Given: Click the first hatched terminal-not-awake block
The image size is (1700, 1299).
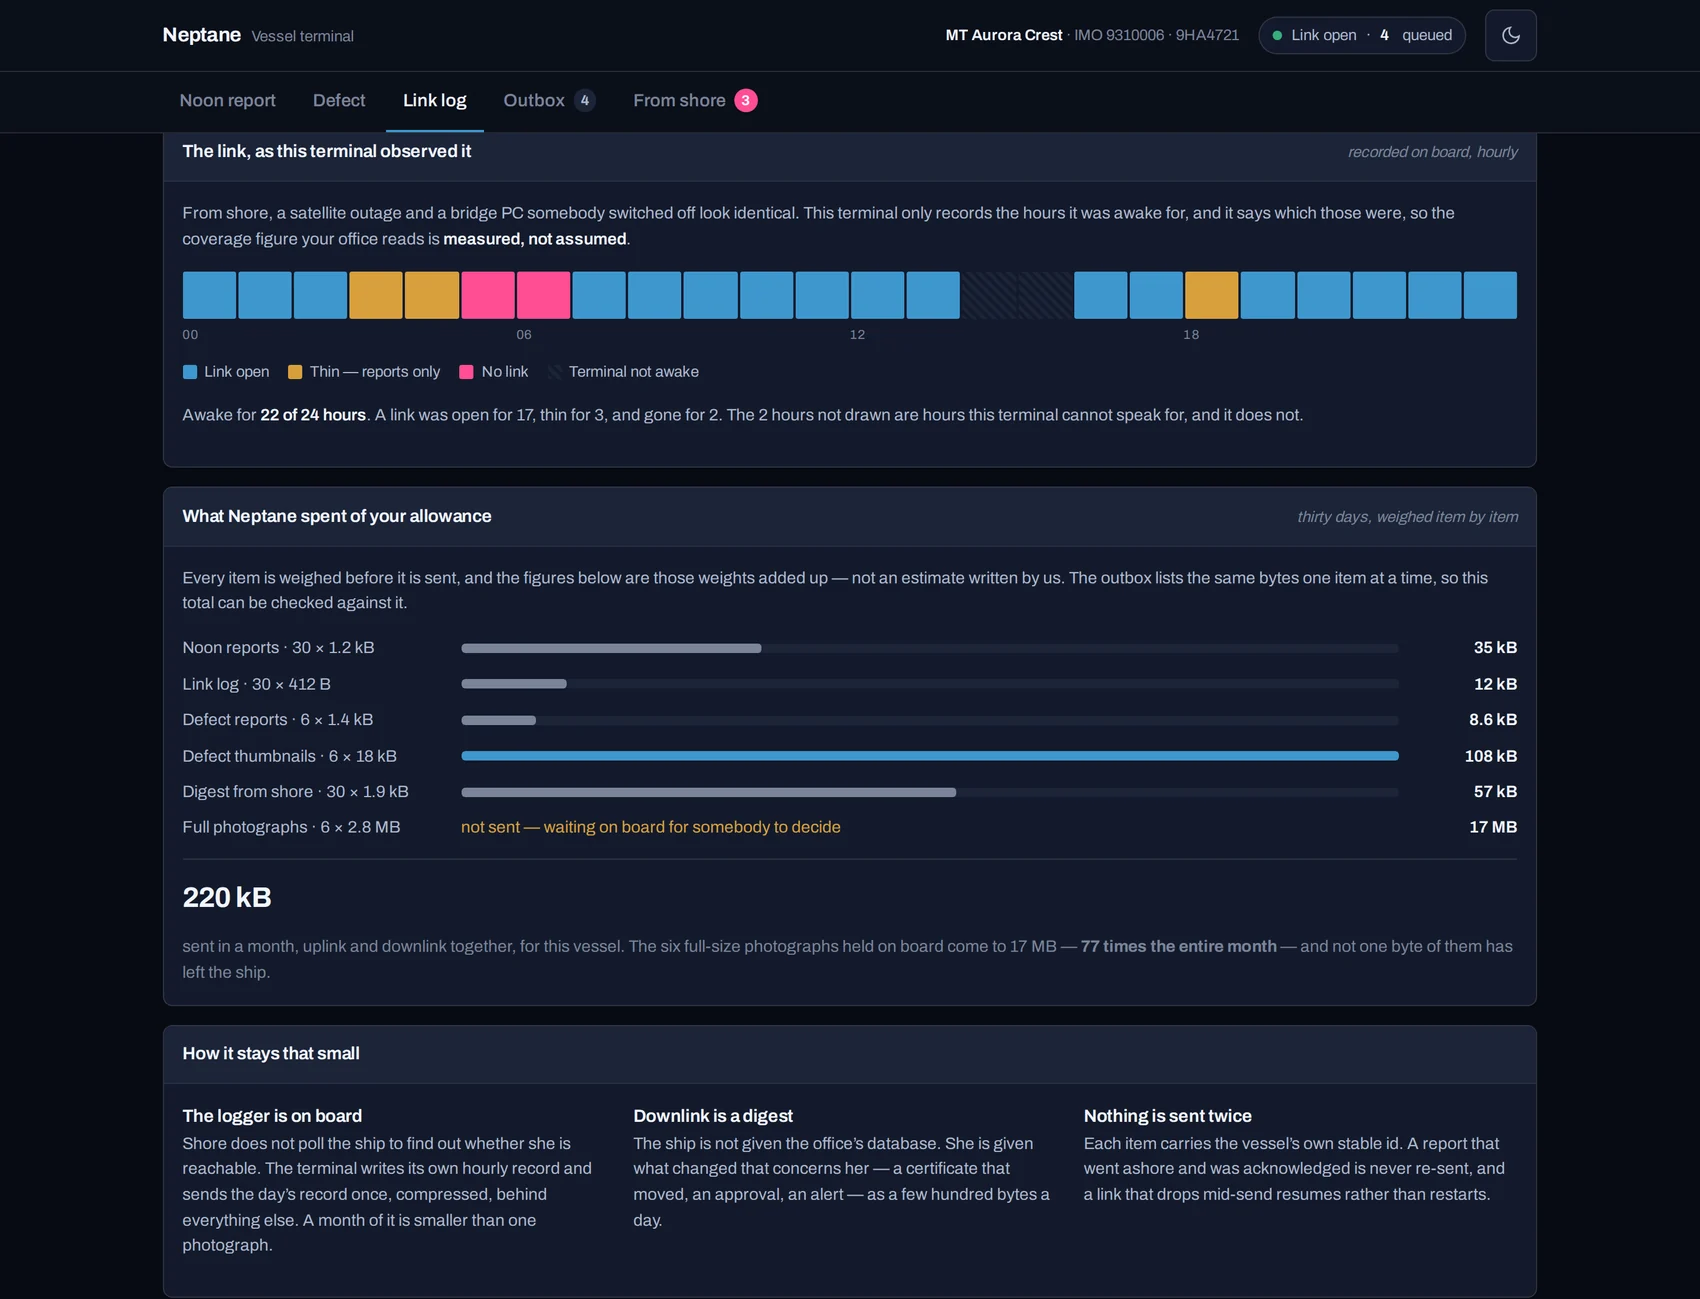Looking at the screenshot, I should point(988,295).
